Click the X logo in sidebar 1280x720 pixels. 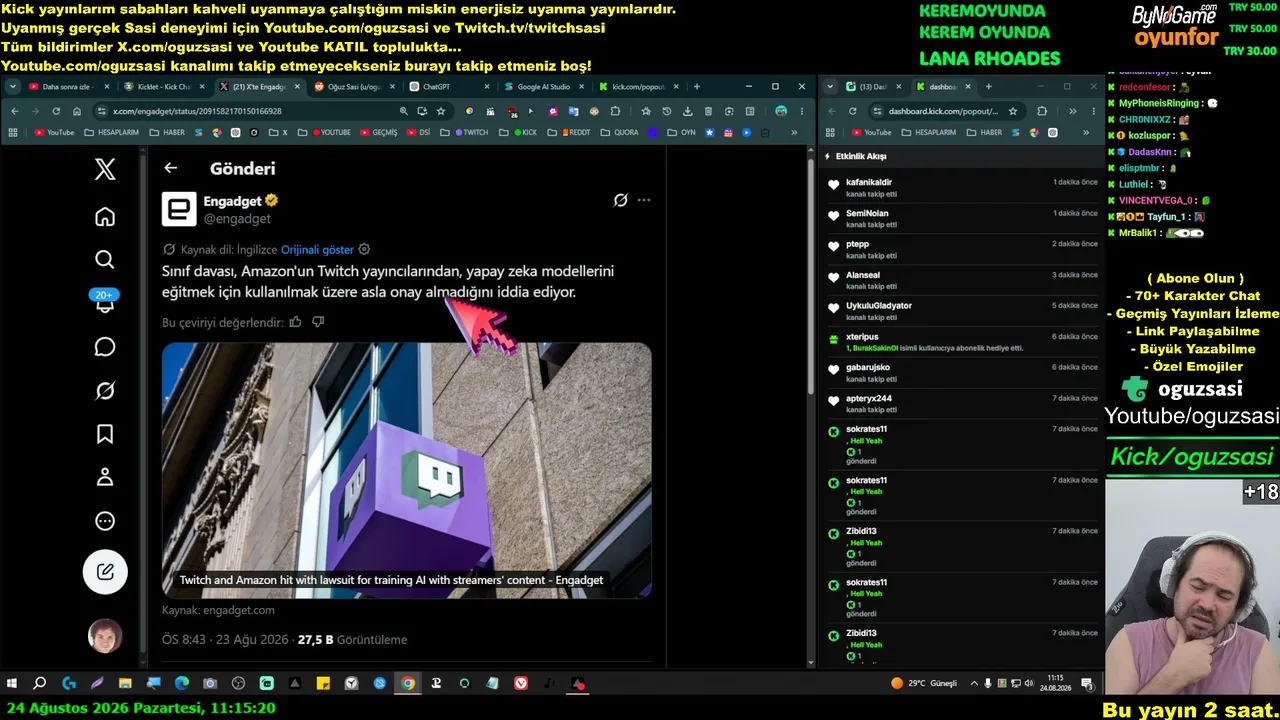click(105, 170)
